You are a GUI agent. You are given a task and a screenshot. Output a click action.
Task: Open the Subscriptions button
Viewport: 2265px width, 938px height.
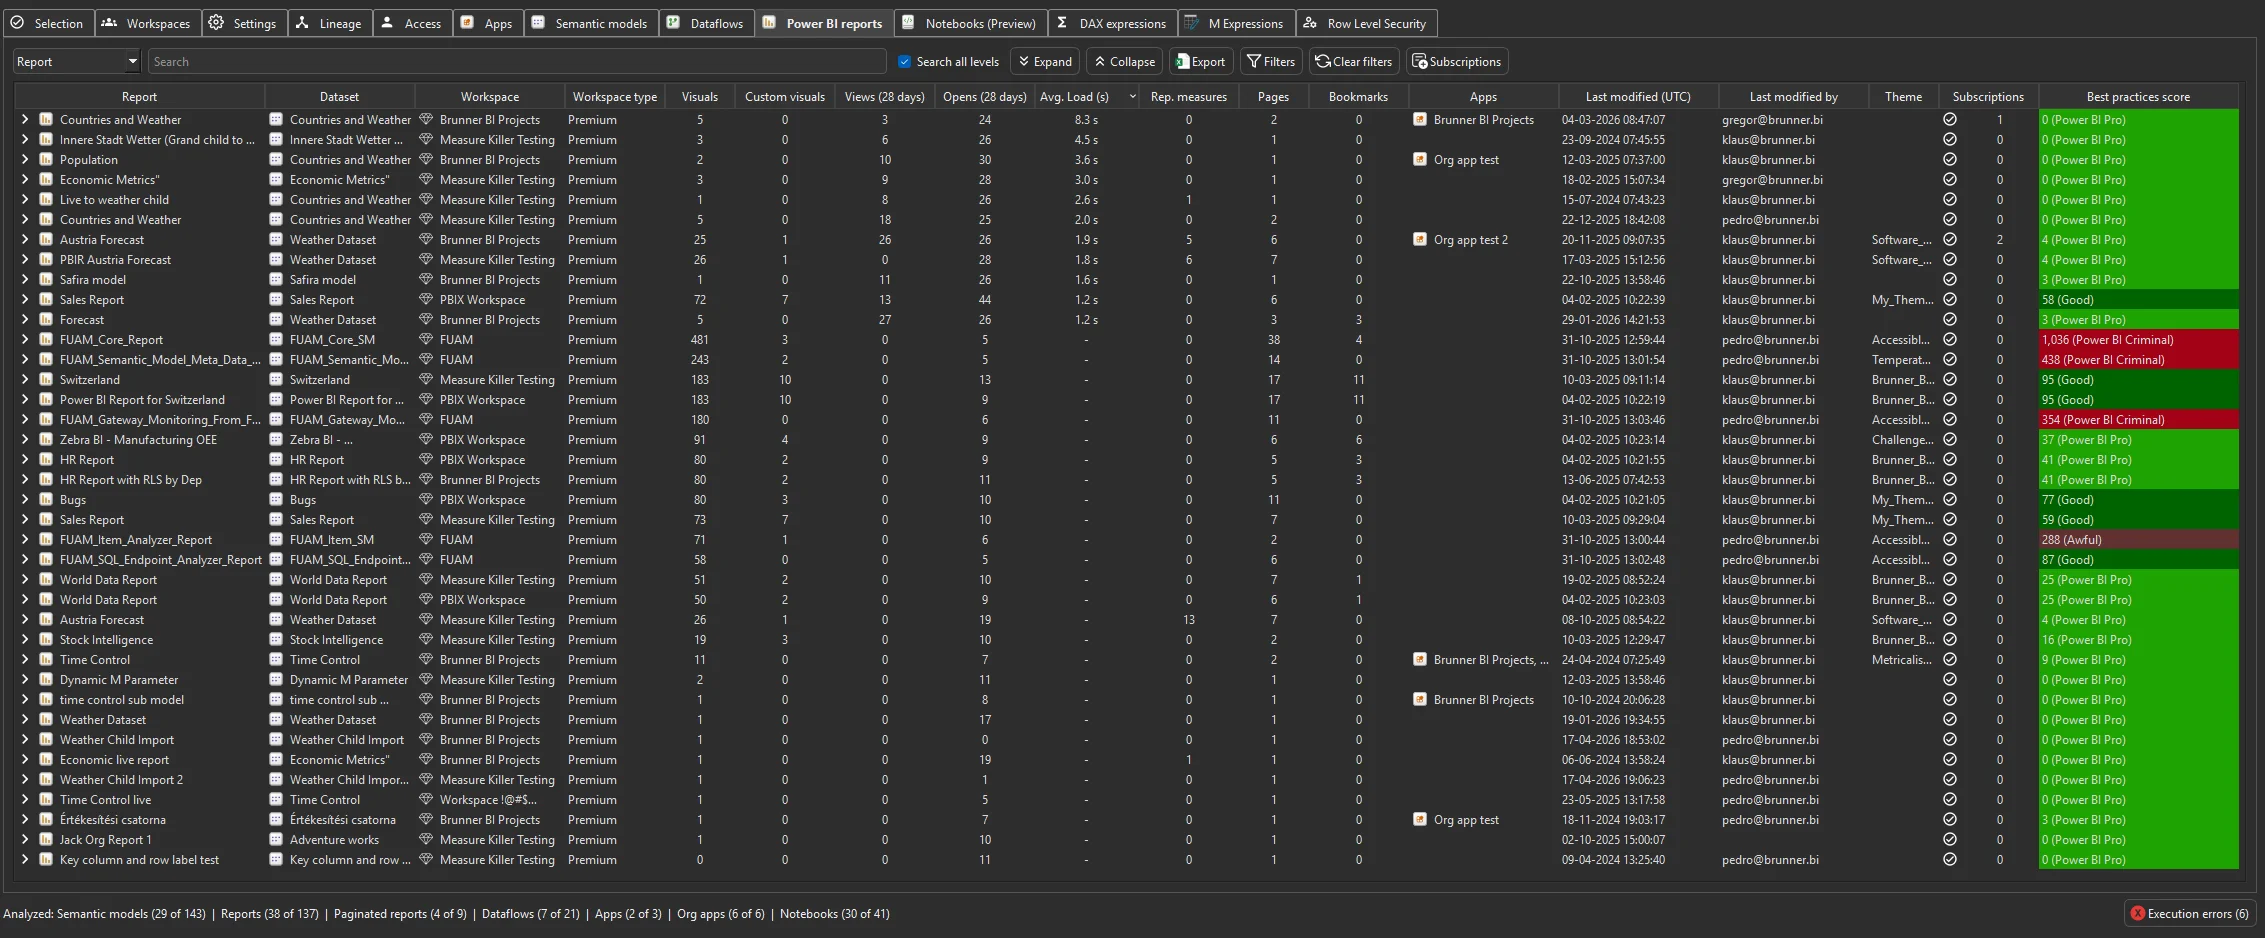click(1456, 62)
